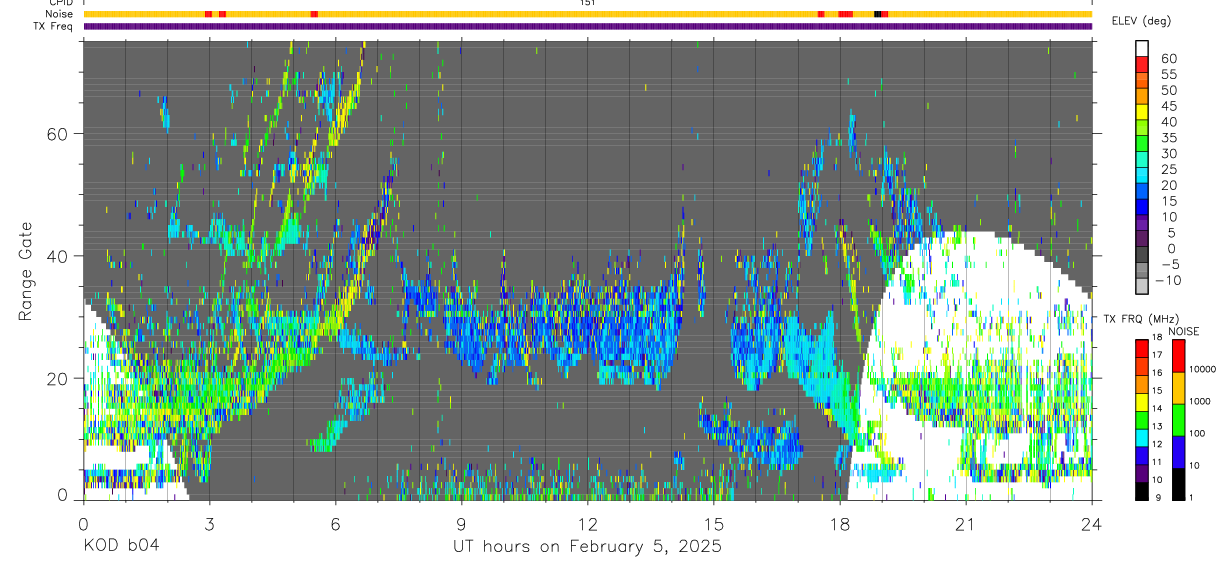This screenshot has height=567, width=1228.
Task: Click the '40' tick label on the Range Gate axis
Action: 57,256
